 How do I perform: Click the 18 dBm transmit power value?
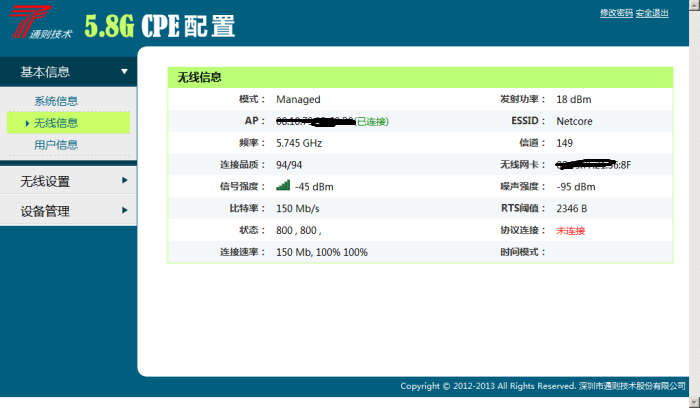pos(574,100)
